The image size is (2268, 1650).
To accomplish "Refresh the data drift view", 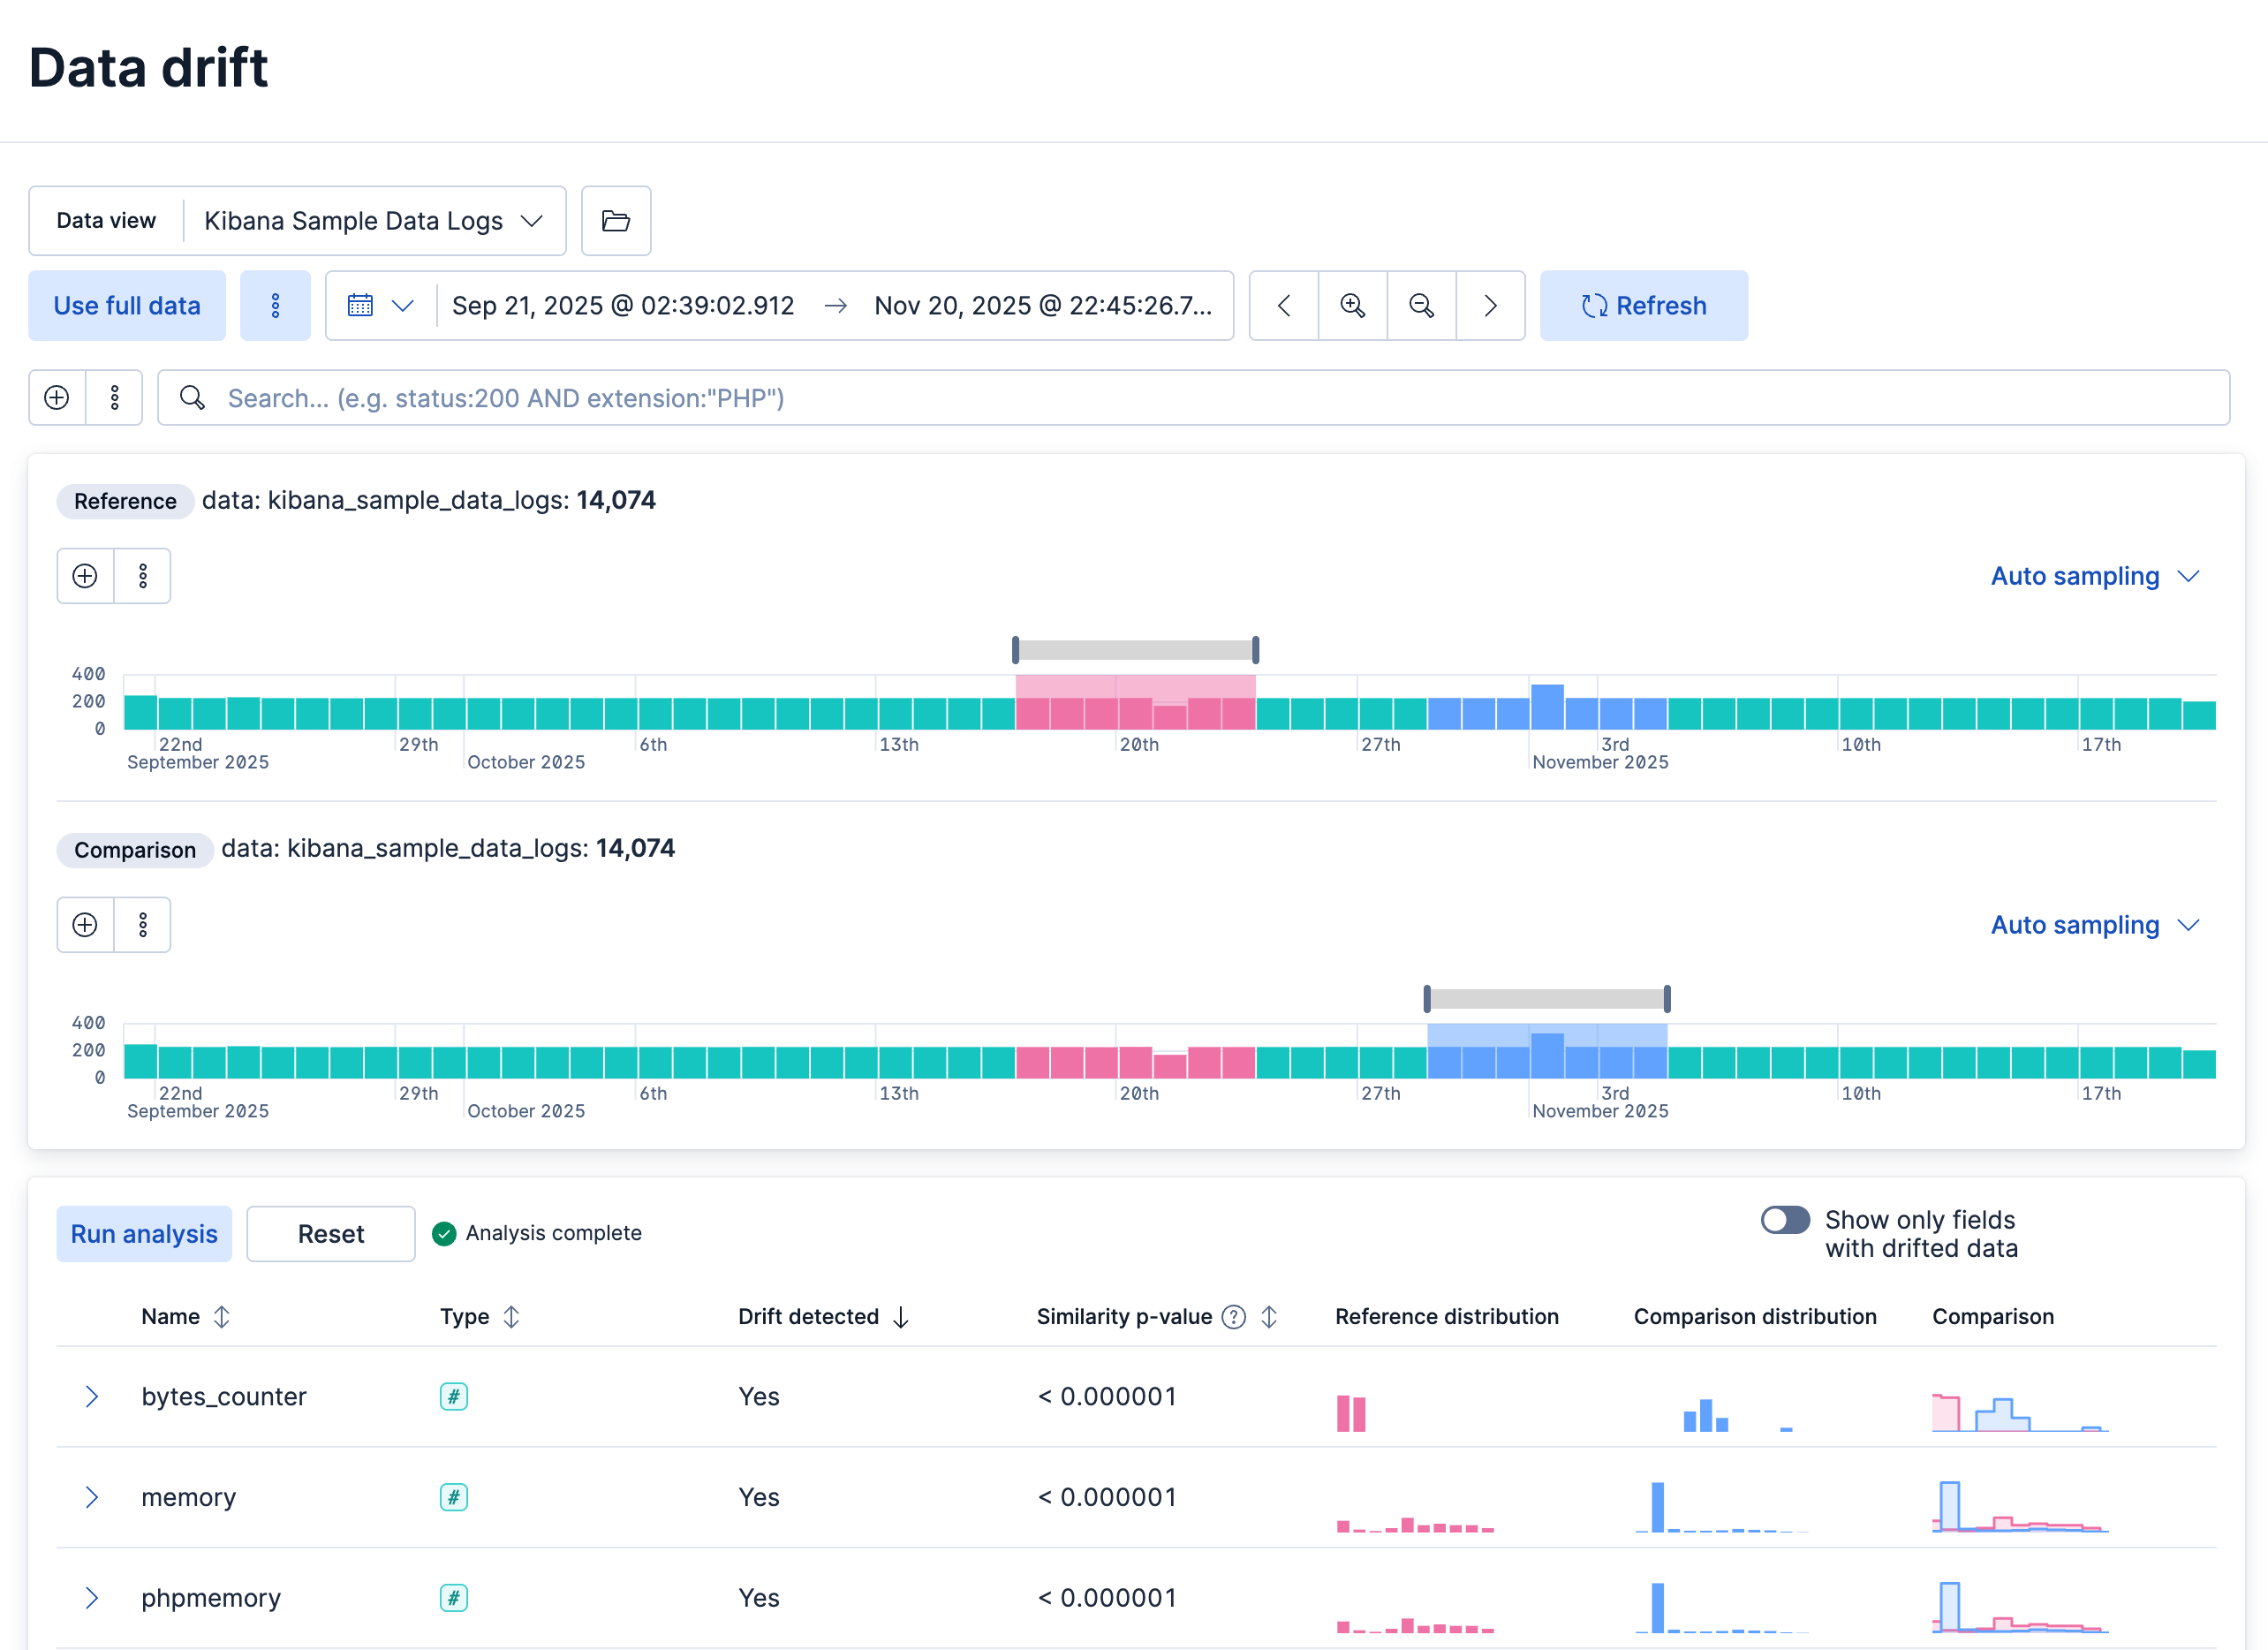I will 1644,306.
